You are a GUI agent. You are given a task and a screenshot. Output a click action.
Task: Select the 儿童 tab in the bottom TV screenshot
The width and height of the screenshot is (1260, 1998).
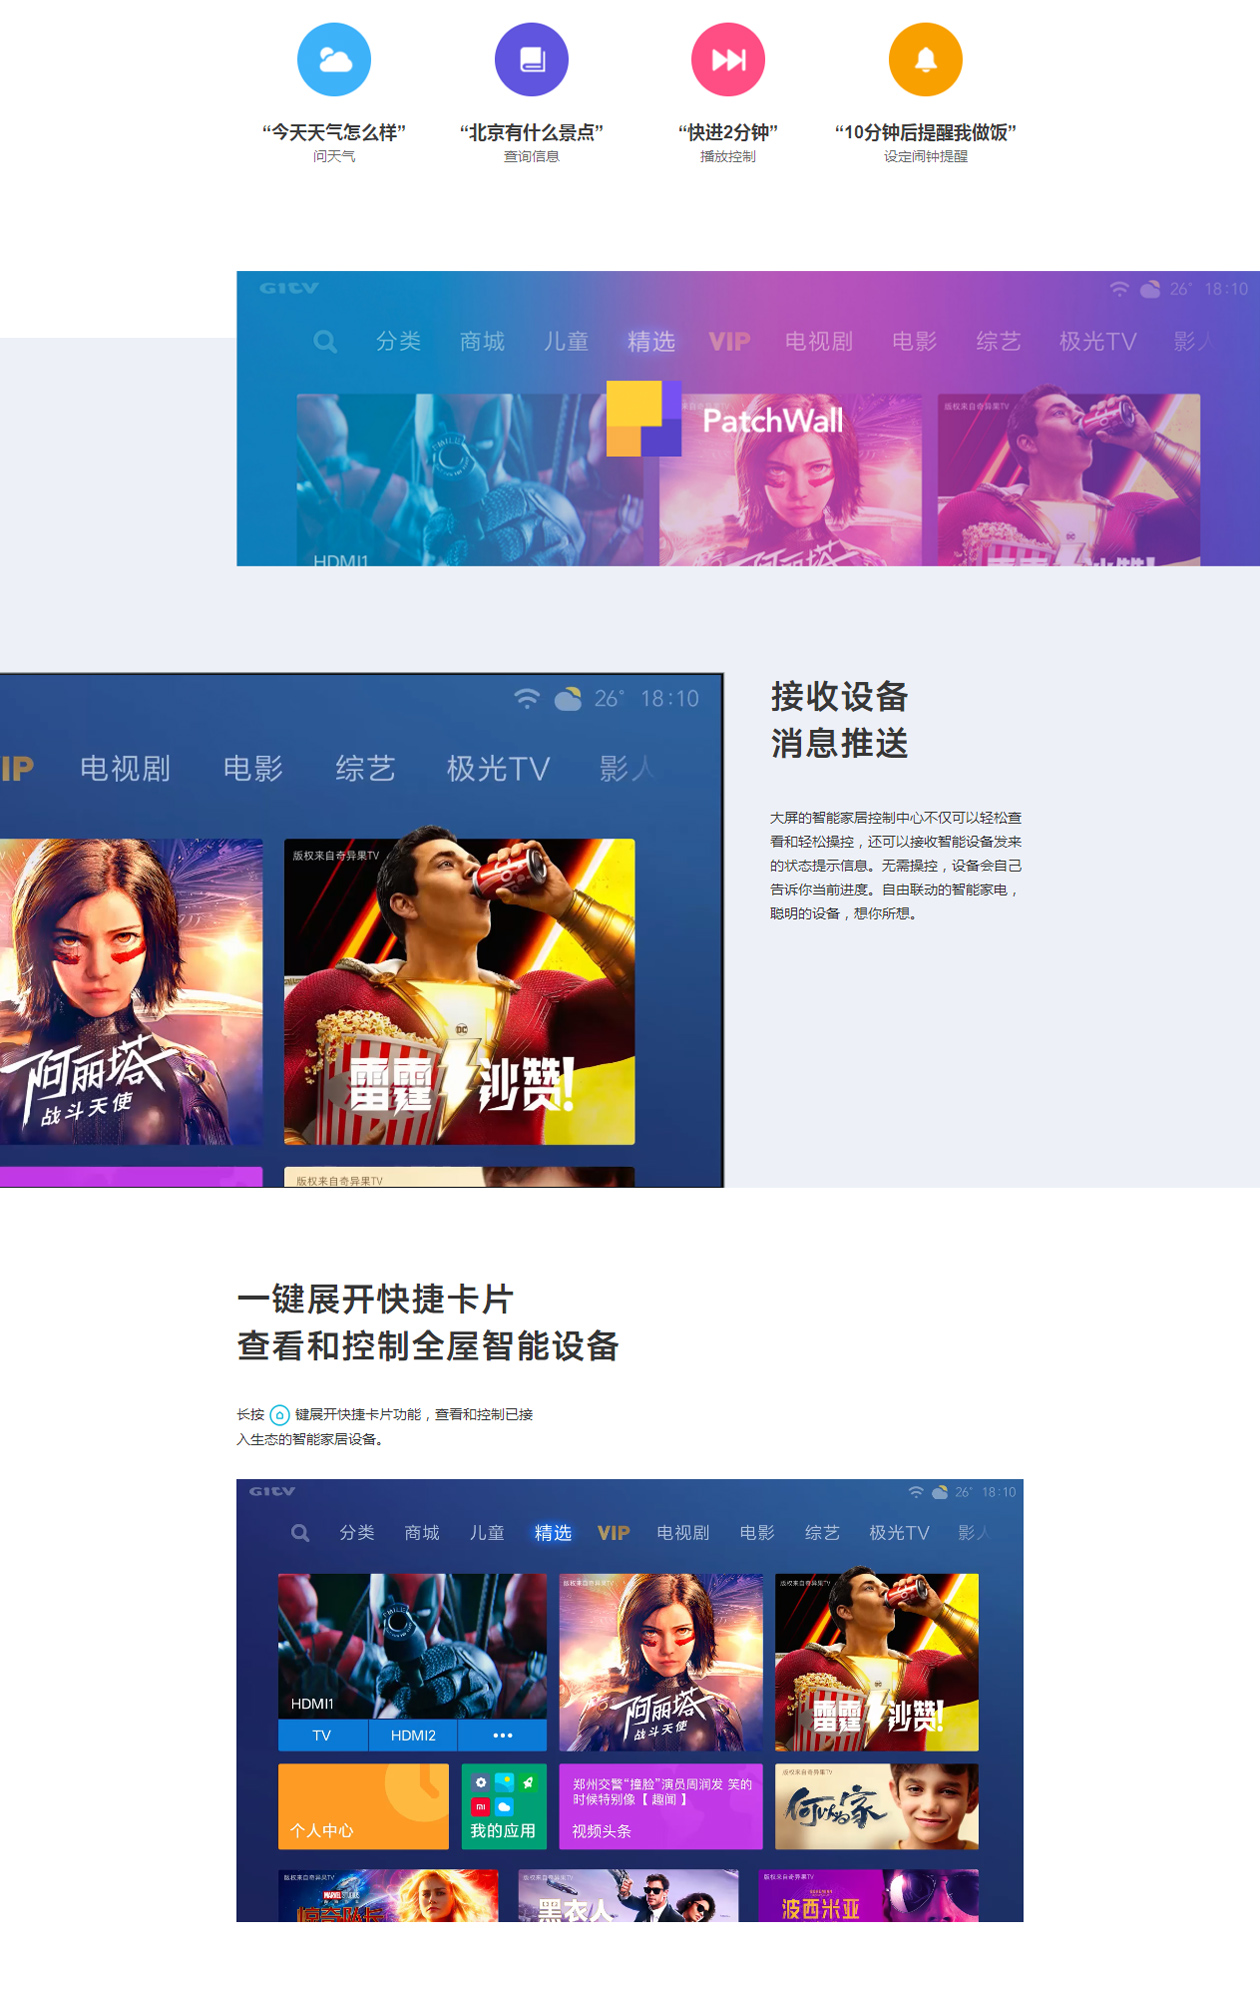pos(487,1533)
